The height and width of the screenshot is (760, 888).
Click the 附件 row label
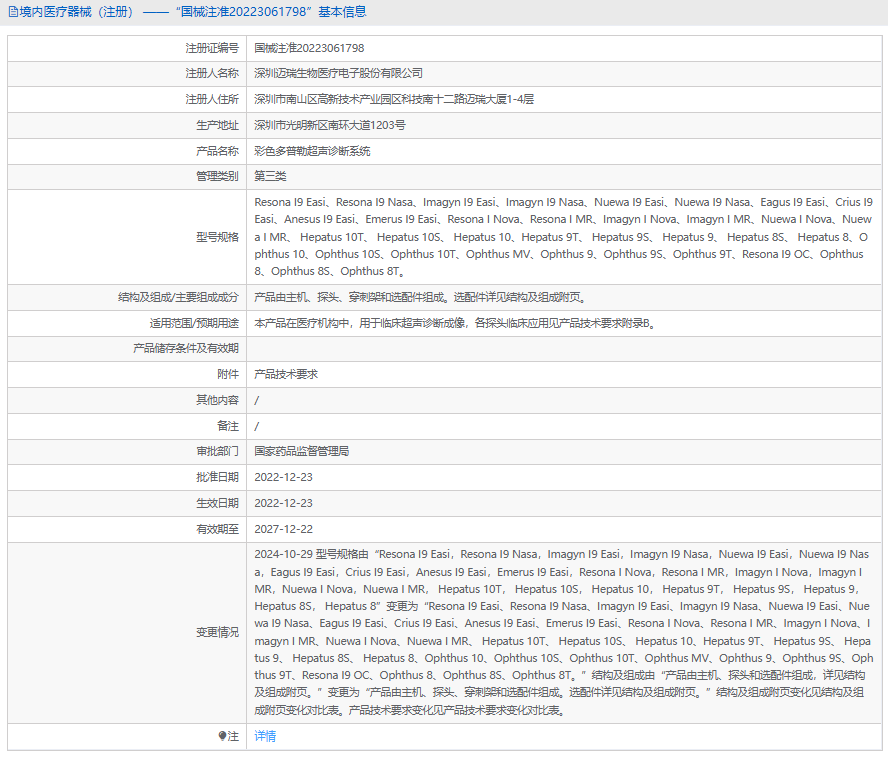[x=228, y=374]
